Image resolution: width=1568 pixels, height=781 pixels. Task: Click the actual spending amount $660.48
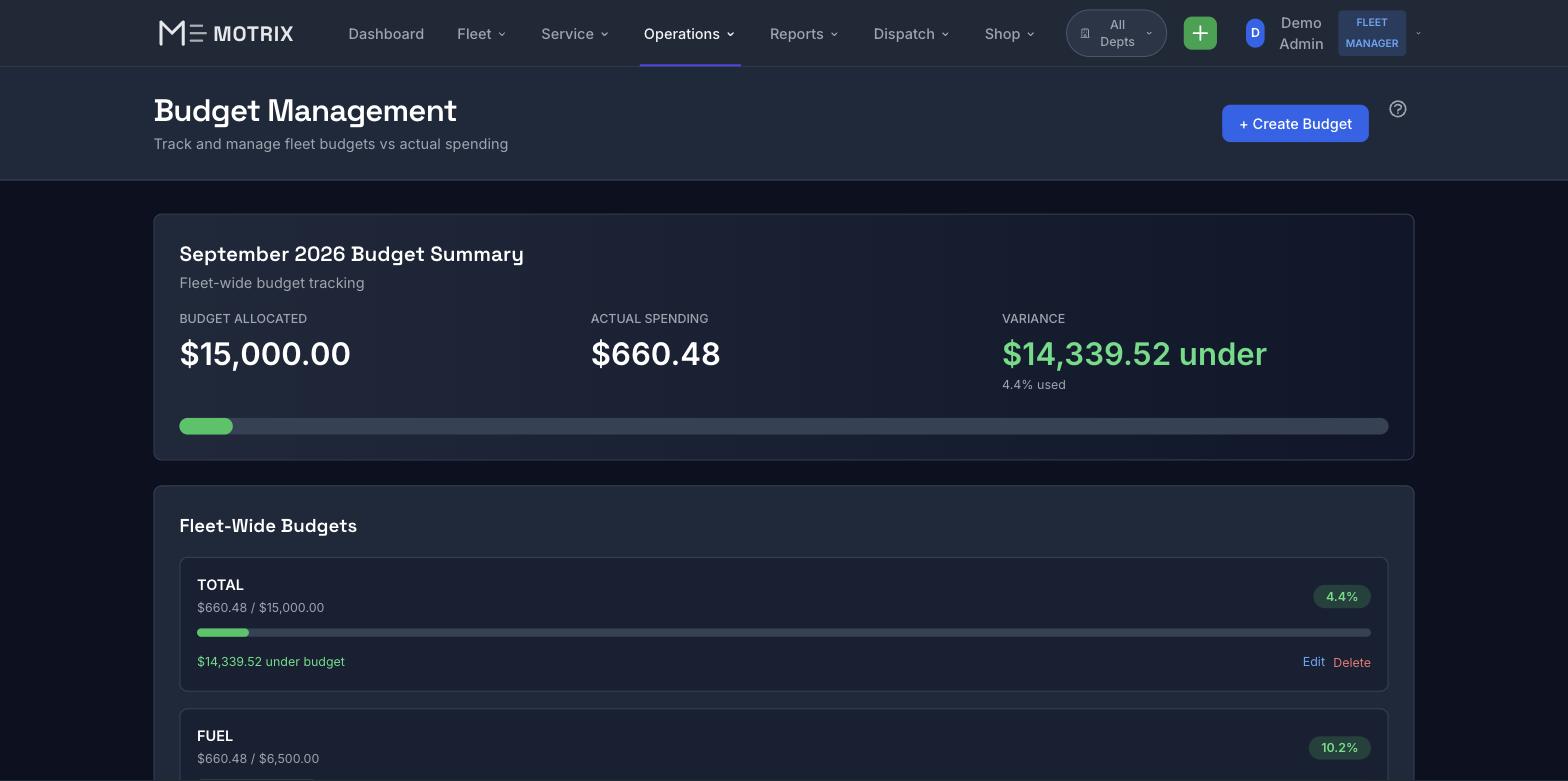click(655, 354)
